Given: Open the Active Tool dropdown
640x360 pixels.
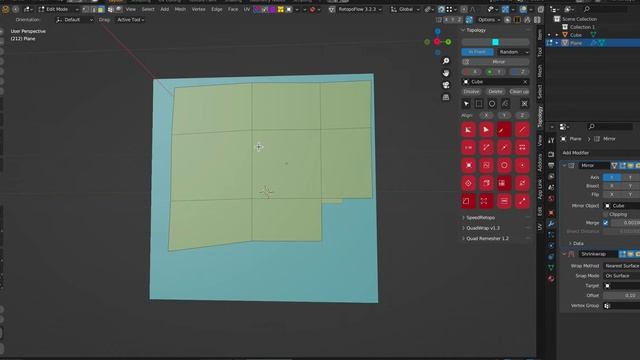Looking at the screenshot, I should coord(131,20).
